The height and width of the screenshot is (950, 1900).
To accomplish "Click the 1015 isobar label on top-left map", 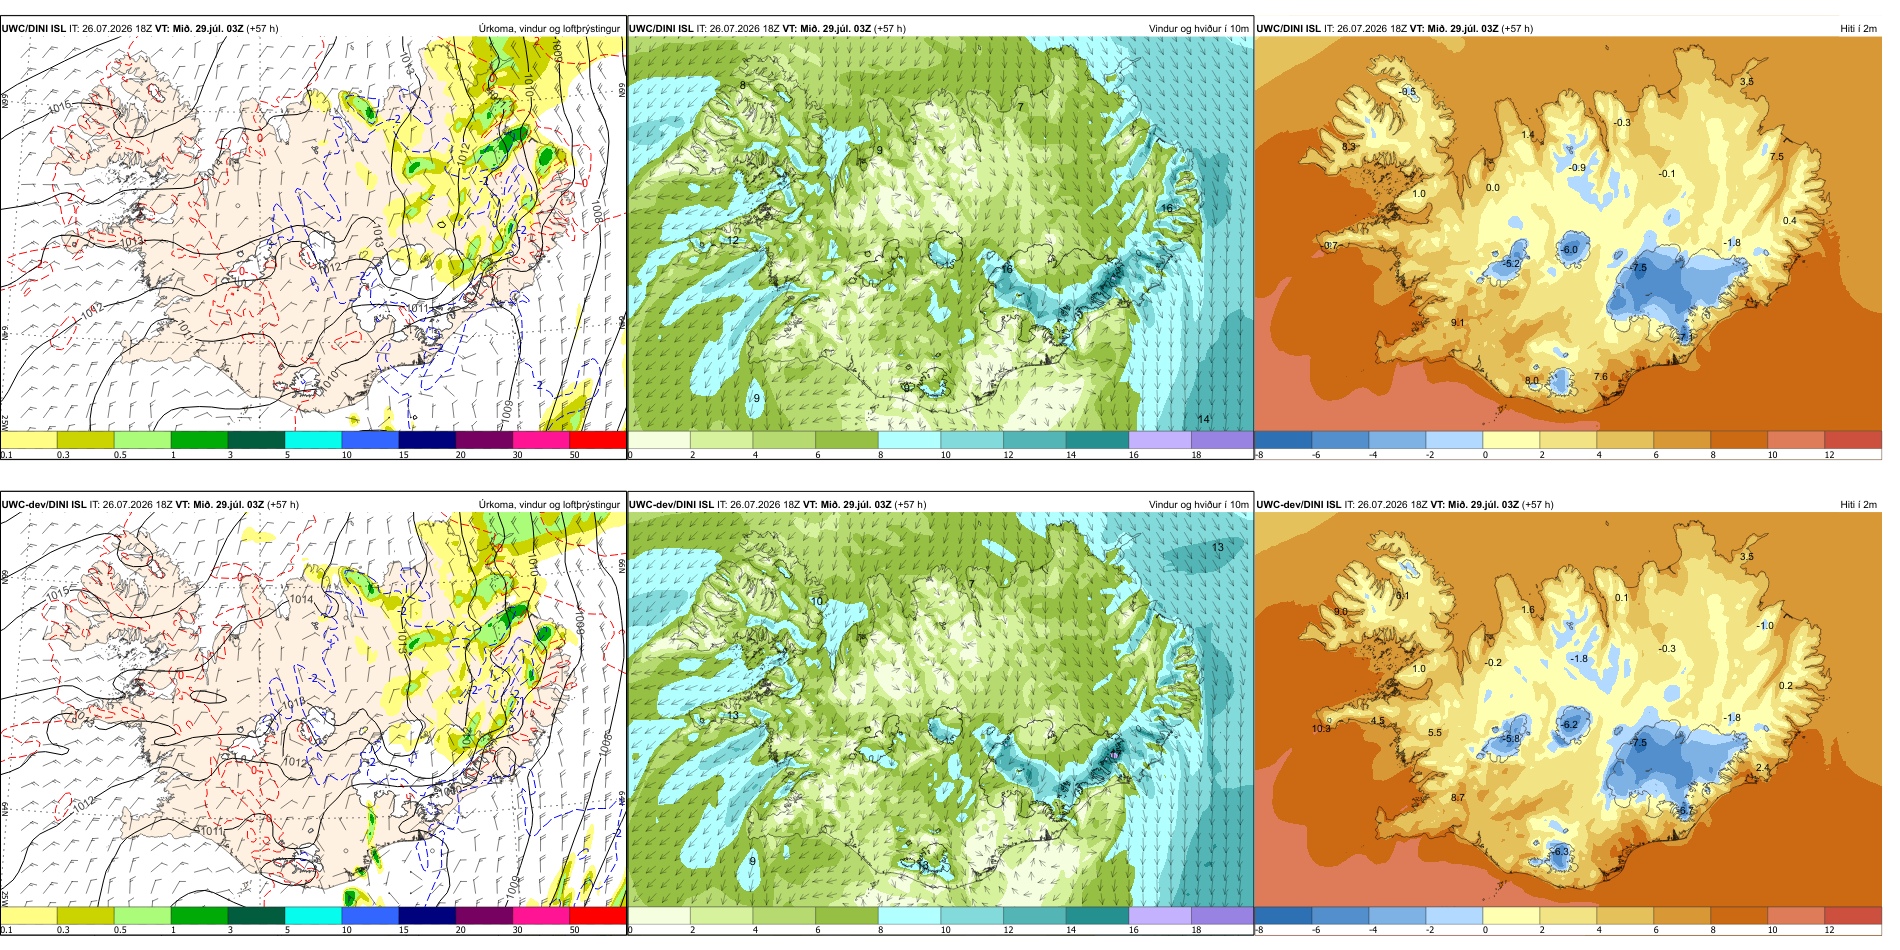I will point(59,106).
